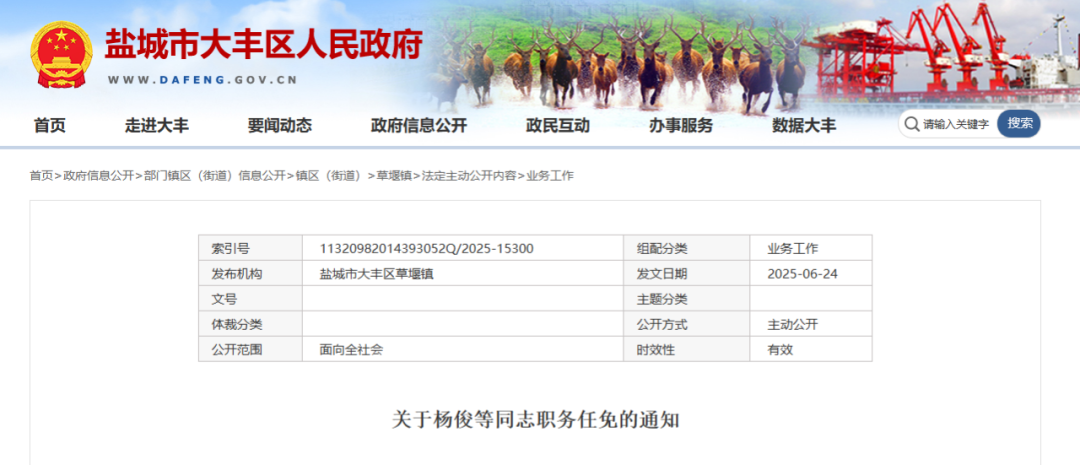Open 镇区（街道） breadcrumb link
The width and height of the screenshot is (1080, 465).
pos(329,176)
